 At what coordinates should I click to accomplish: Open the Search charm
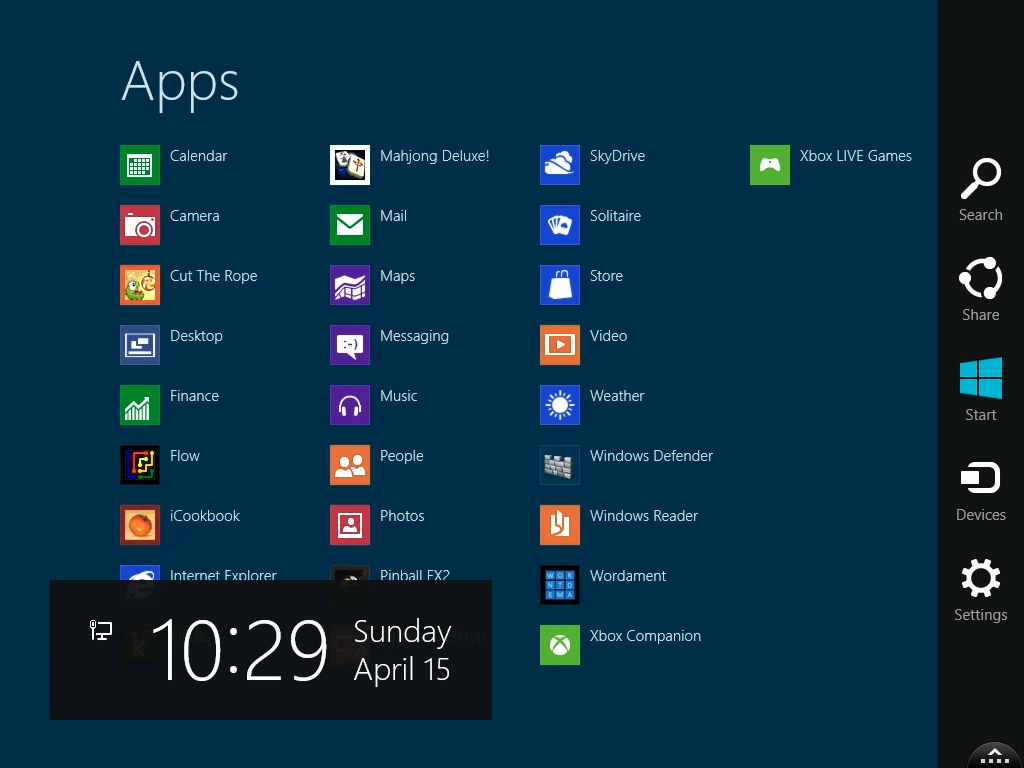[980, 189]
